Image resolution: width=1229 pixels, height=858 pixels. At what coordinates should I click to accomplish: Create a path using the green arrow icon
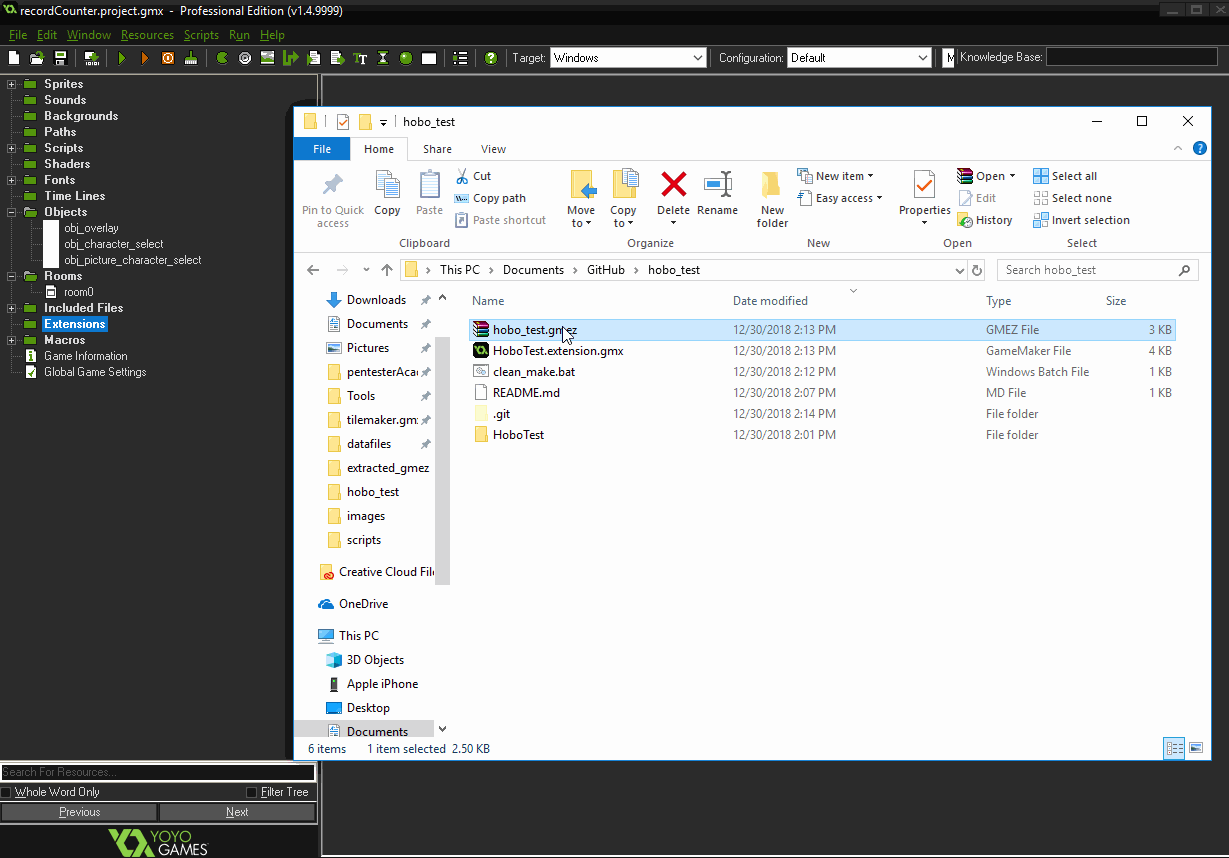click(x=290, y=58)
